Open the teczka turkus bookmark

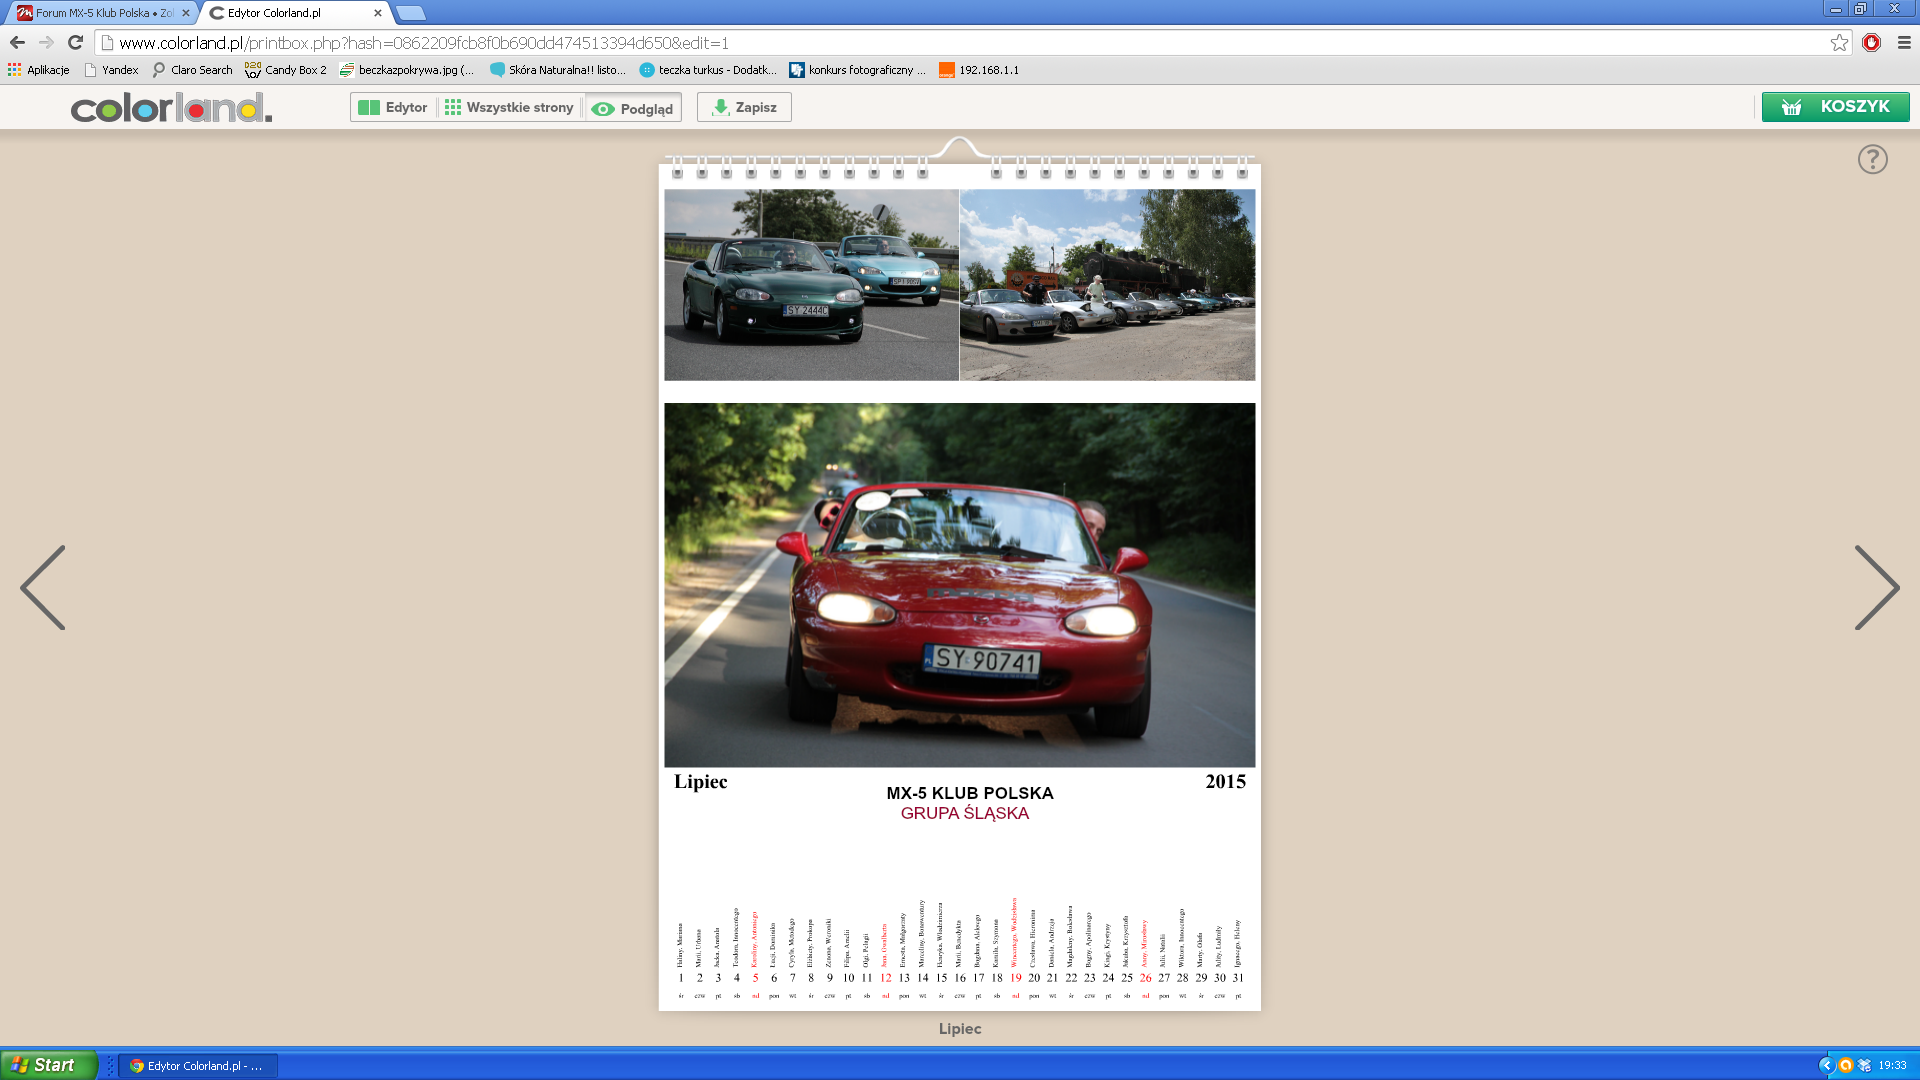708,70
